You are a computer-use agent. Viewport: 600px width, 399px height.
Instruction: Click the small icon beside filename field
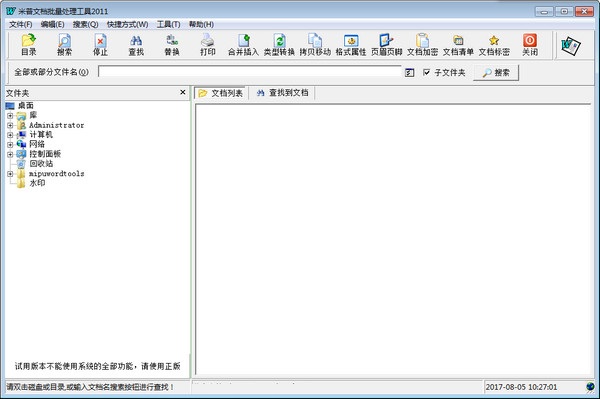coord(409,72)
